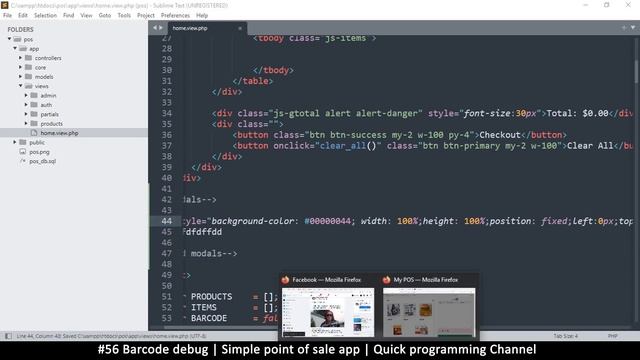Click the products folder icon

34,124
